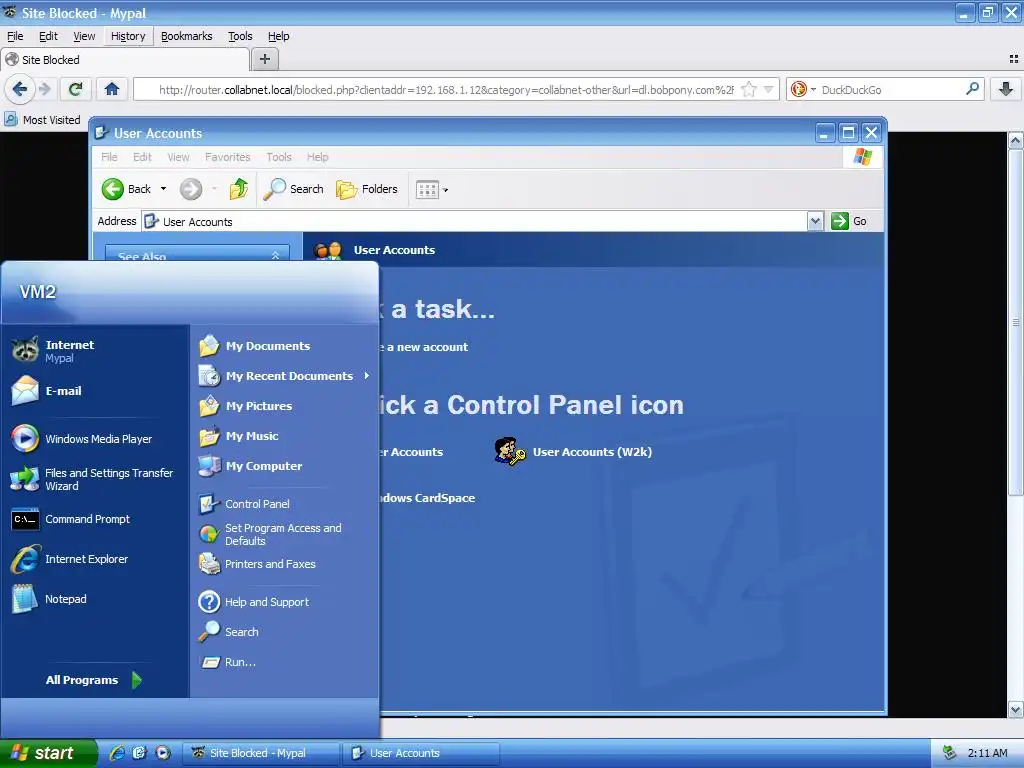This screenshot has width=1024, height=768.
Task: Click inside the DuckDuckGo search field
Action: coord(891,89)
